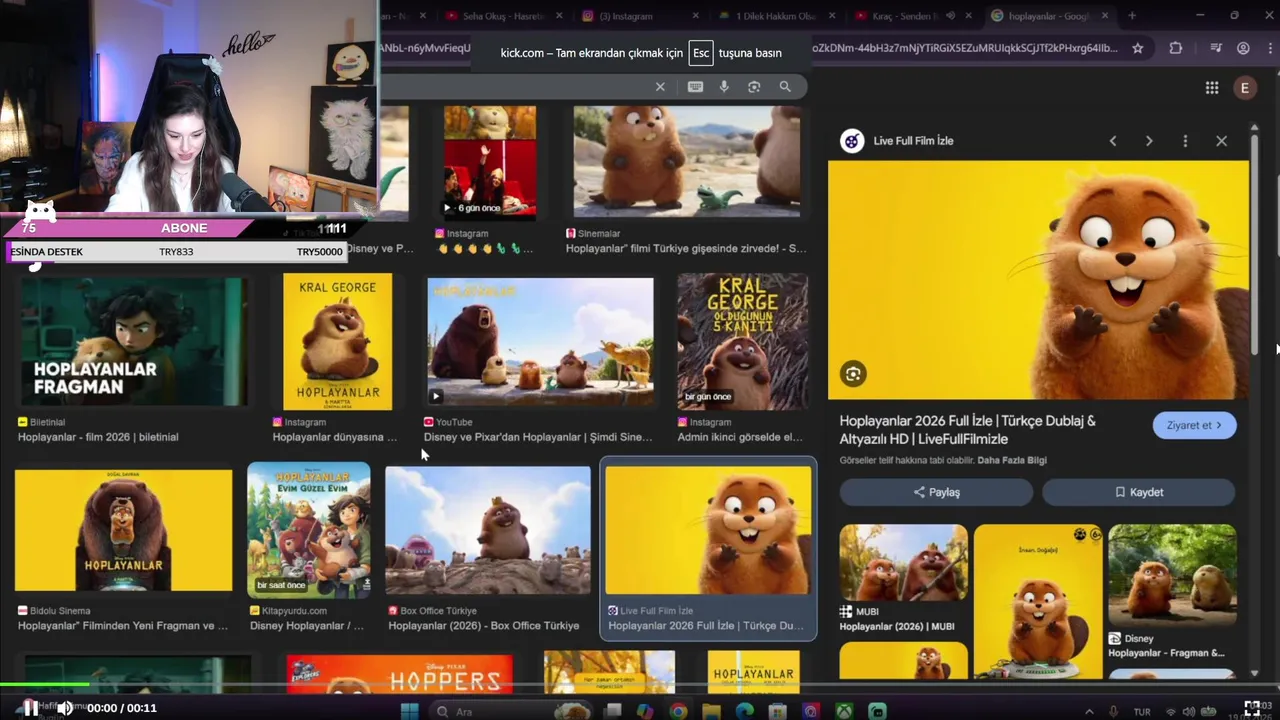This screenshot has width=1280, height=720.
Task: Click the Ziyaret et button
Action: coord(1194,425)
